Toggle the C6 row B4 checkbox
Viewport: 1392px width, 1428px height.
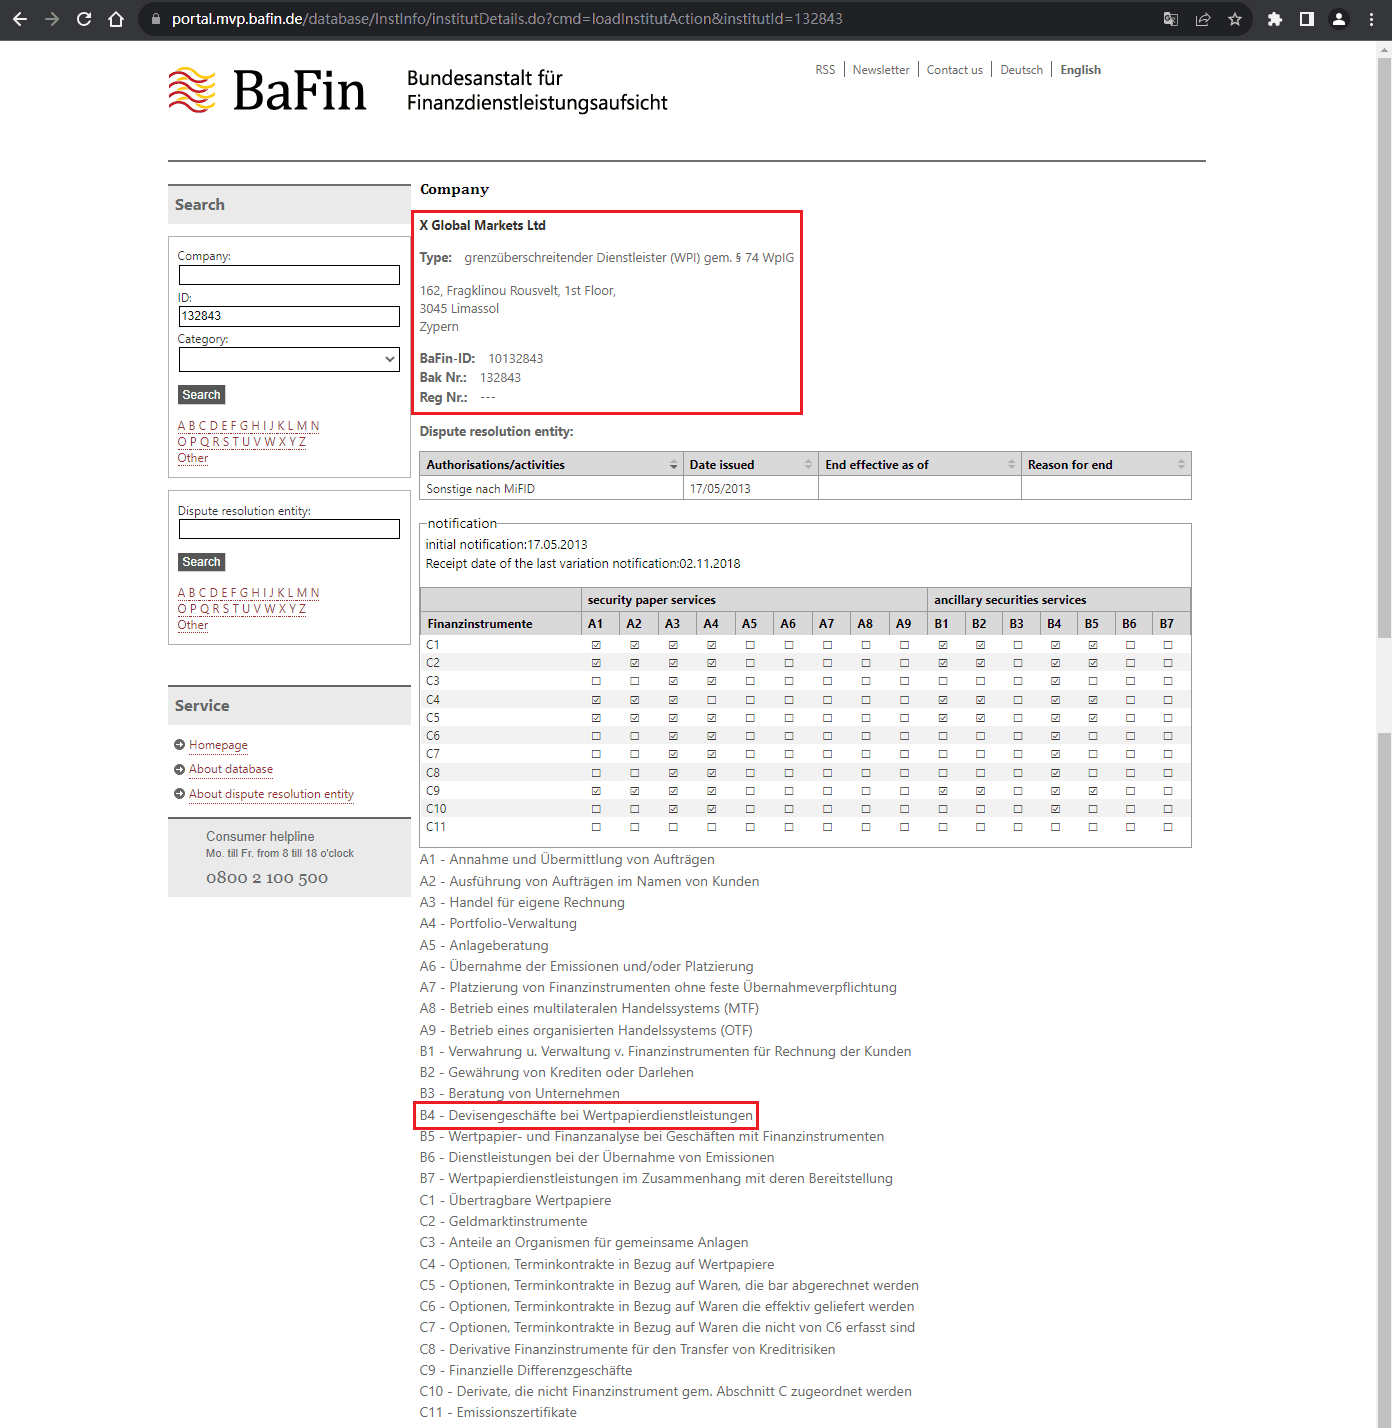pos(1055,736)
